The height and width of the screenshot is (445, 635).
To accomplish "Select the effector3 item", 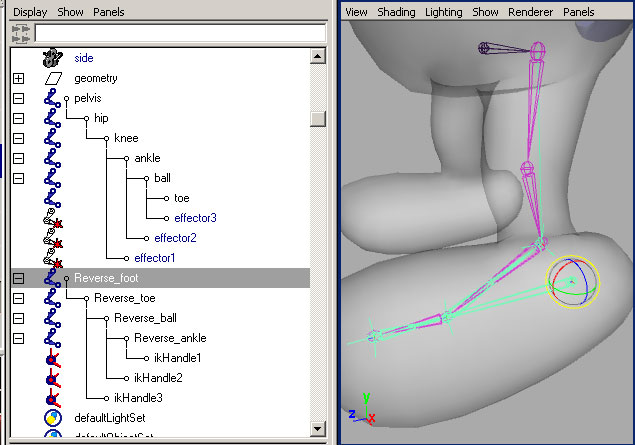I will coord(195,218).
